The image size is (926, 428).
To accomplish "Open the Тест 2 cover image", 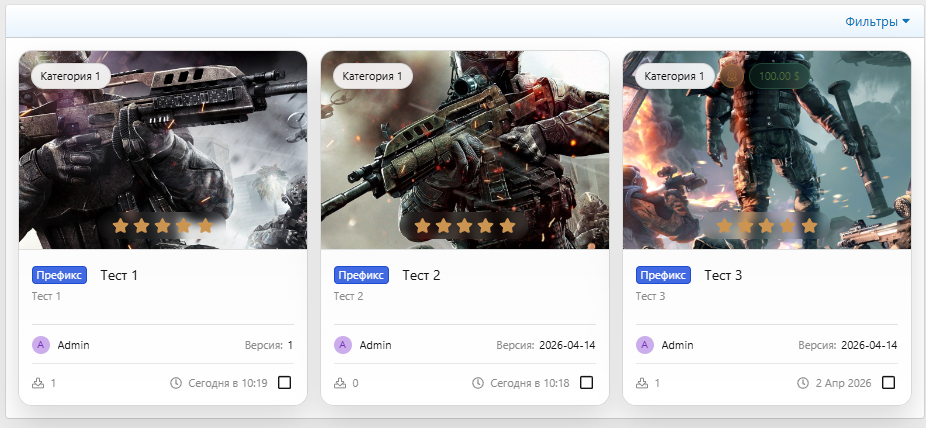I will click(x=465, y=150).
